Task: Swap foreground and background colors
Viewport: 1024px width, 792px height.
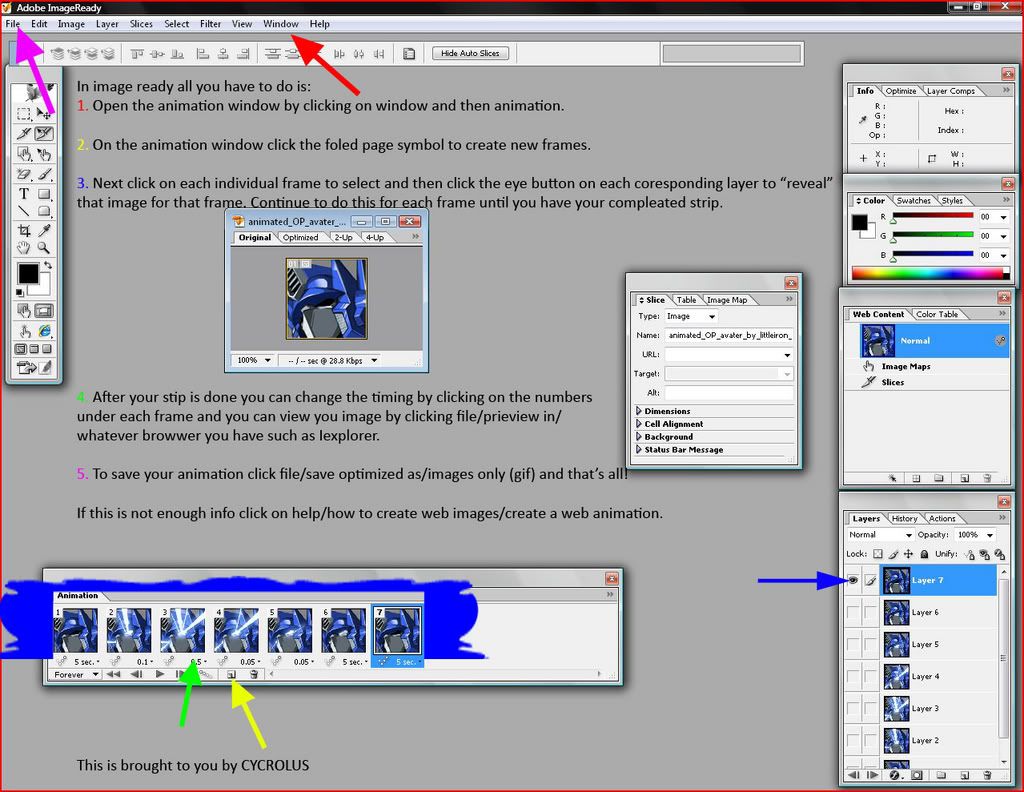Action: coord(47,265)
